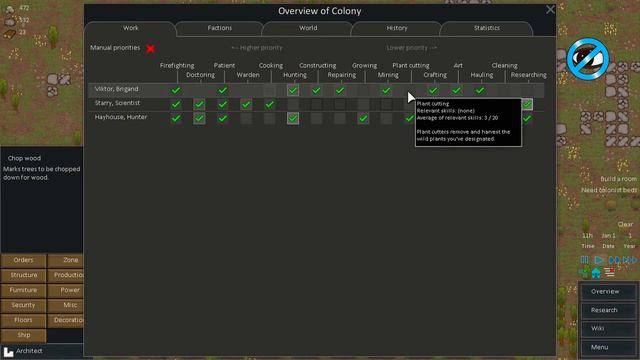Uncheck Viktor's Crafting checkbox
The image size is (640, 360).
[433, 90]
